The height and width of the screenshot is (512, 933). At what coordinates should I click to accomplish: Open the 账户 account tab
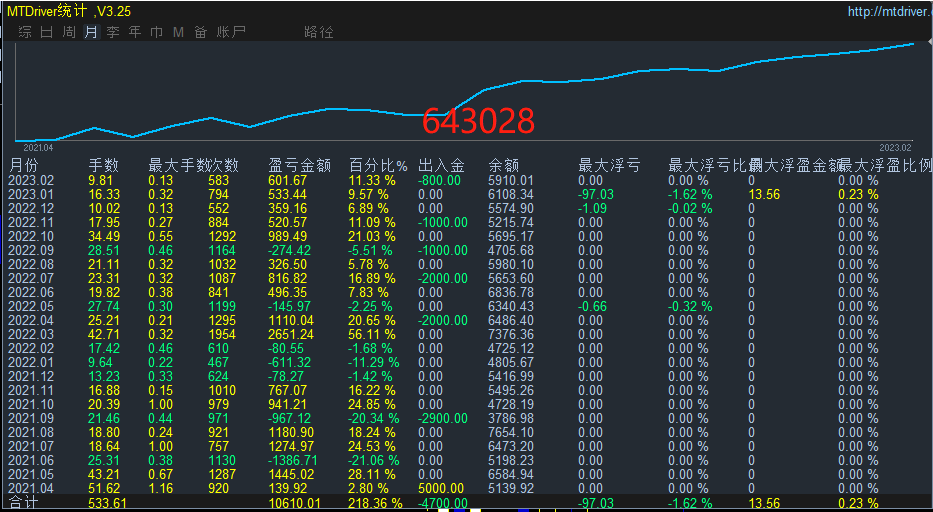[x=231, y=32]
